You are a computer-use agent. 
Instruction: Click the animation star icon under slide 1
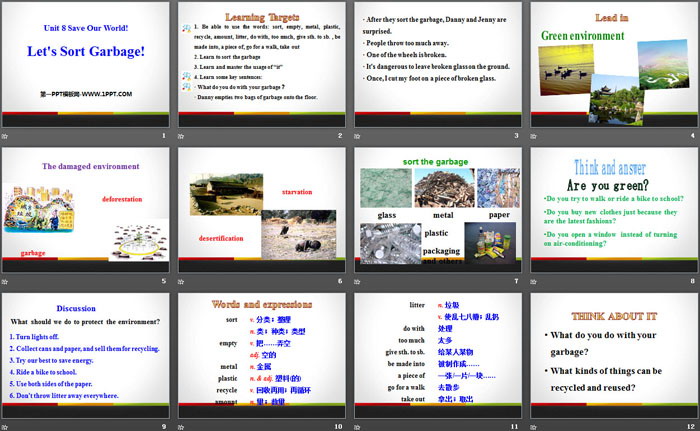[x=5, y=136]
